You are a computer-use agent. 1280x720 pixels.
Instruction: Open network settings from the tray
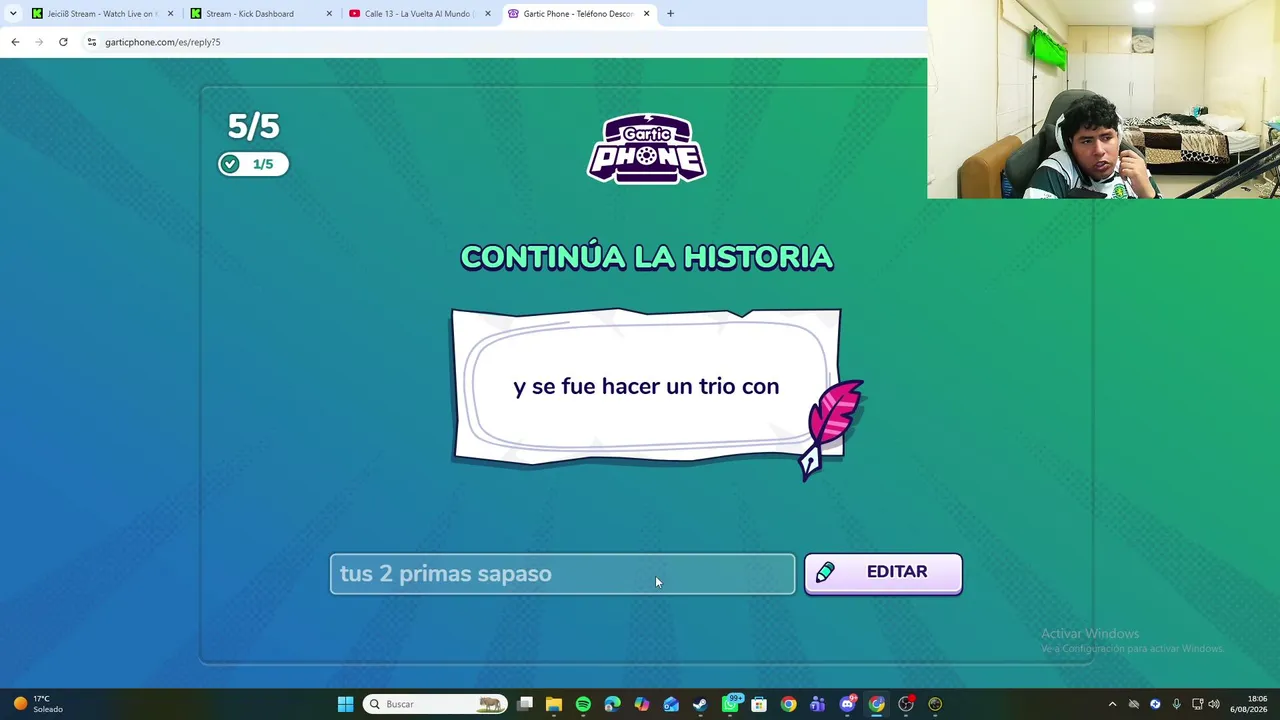[x=1197, y=704]
